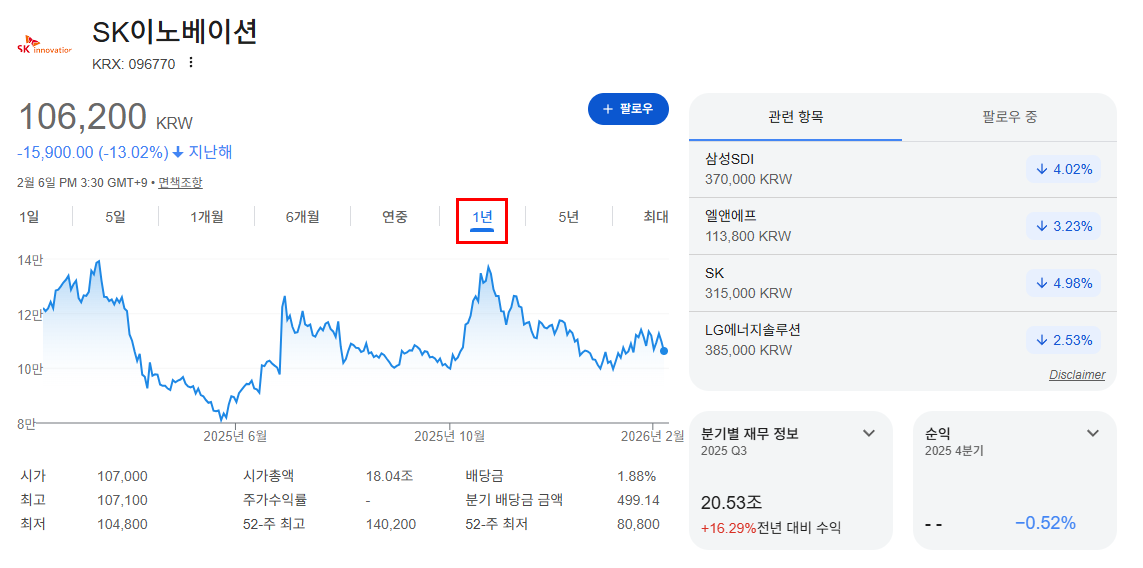
Task: Click the 배당금 value 1.88%
Action: point(636,477)
